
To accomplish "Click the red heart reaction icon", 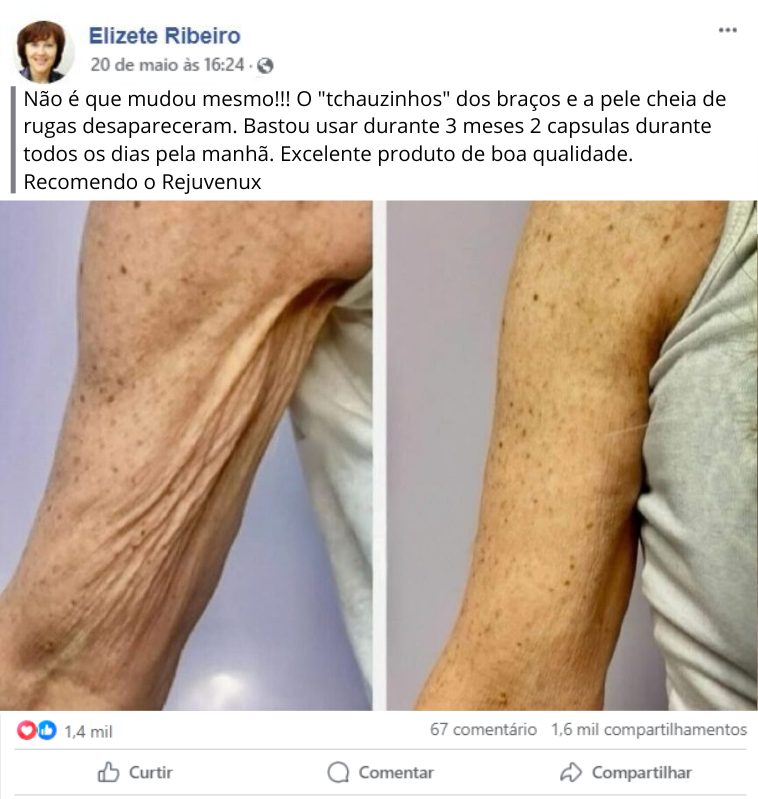I will coord(26,731).
